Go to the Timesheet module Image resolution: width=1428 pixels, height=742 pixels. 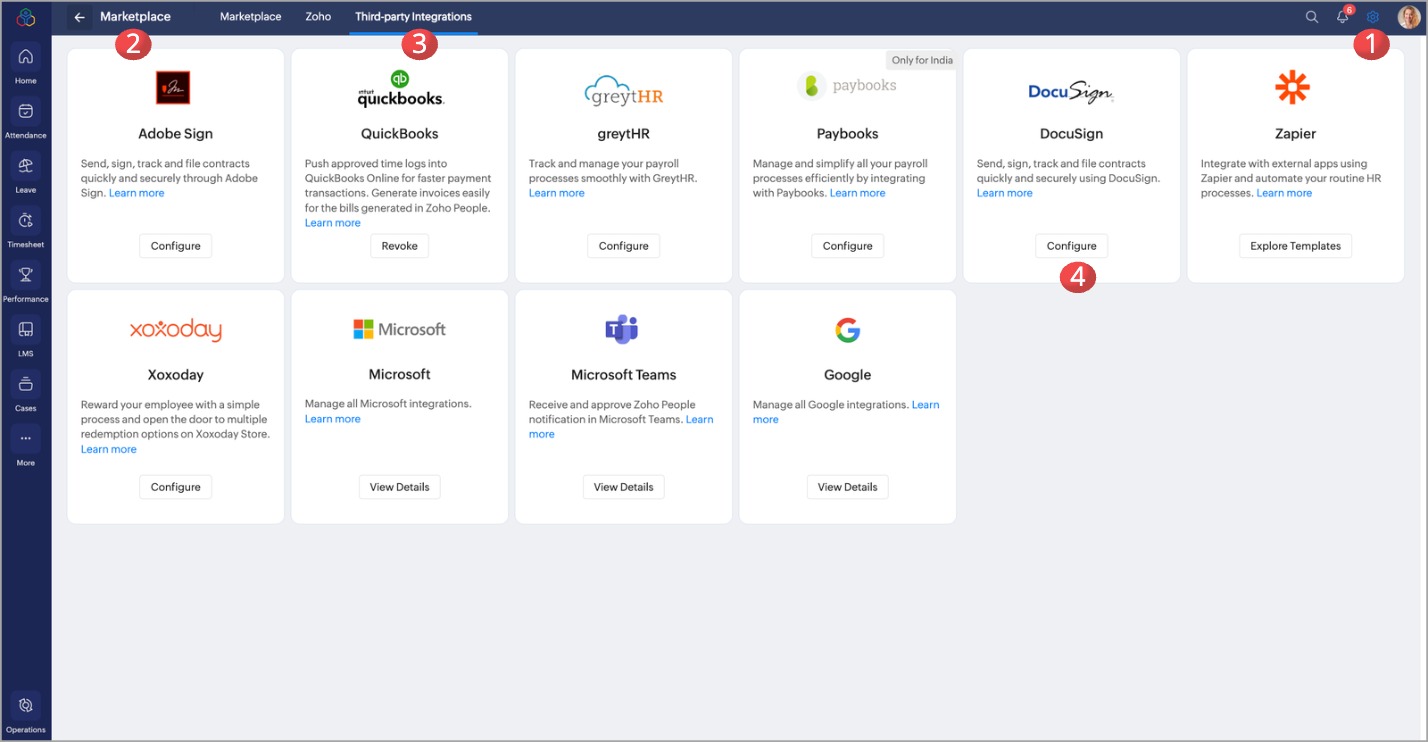26,227
